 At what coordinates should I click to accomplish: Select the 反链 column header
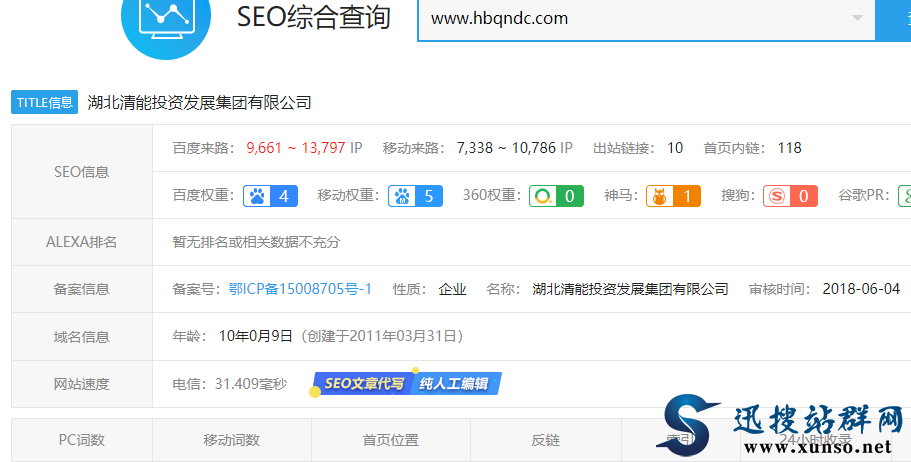[x=546, y=440]
